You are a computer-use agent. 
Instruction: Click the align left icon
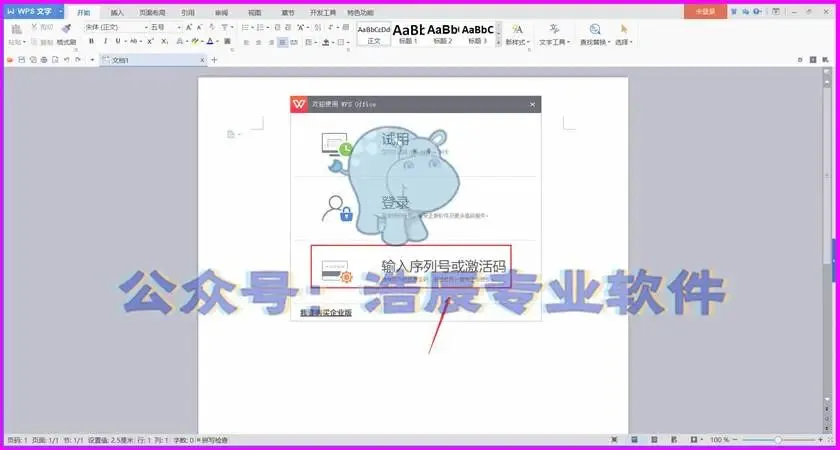pyautogui.click(x=246, y=42)
